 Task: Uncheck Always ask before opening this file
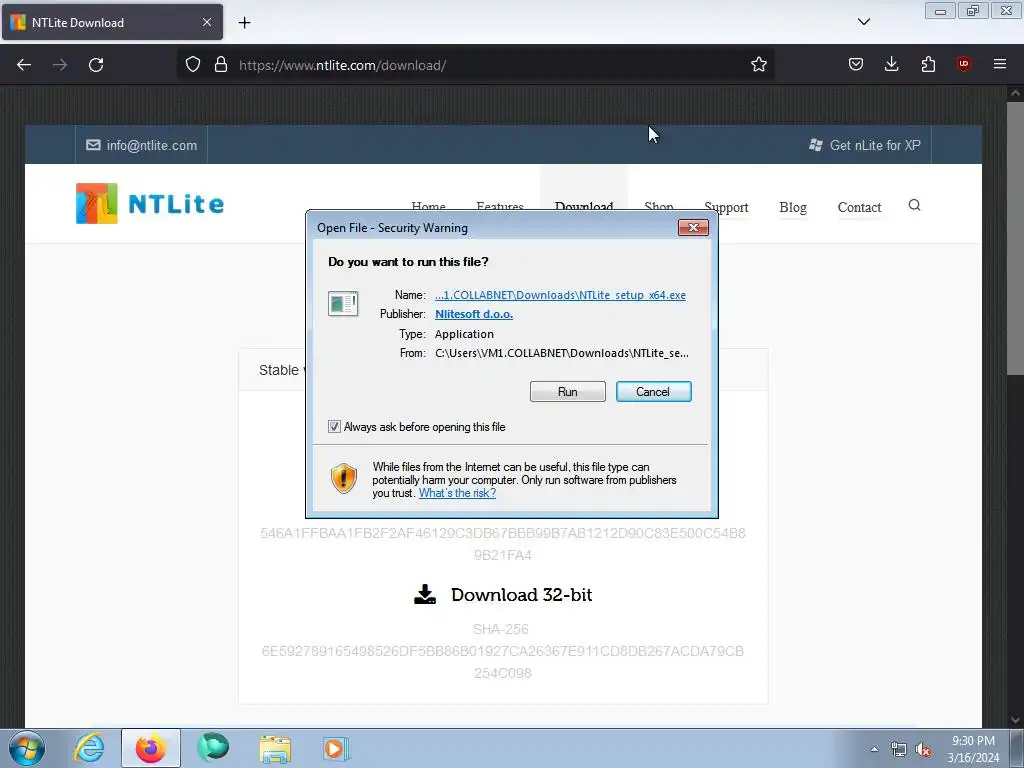tap(334, 426)
